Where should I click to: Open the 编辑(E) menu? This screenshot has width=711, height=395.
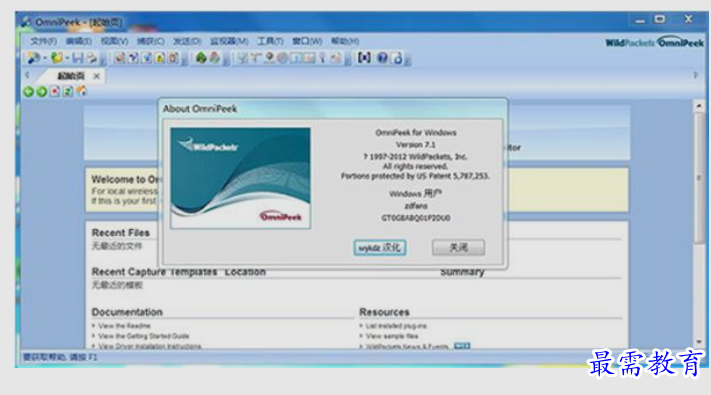coord(78,41)
